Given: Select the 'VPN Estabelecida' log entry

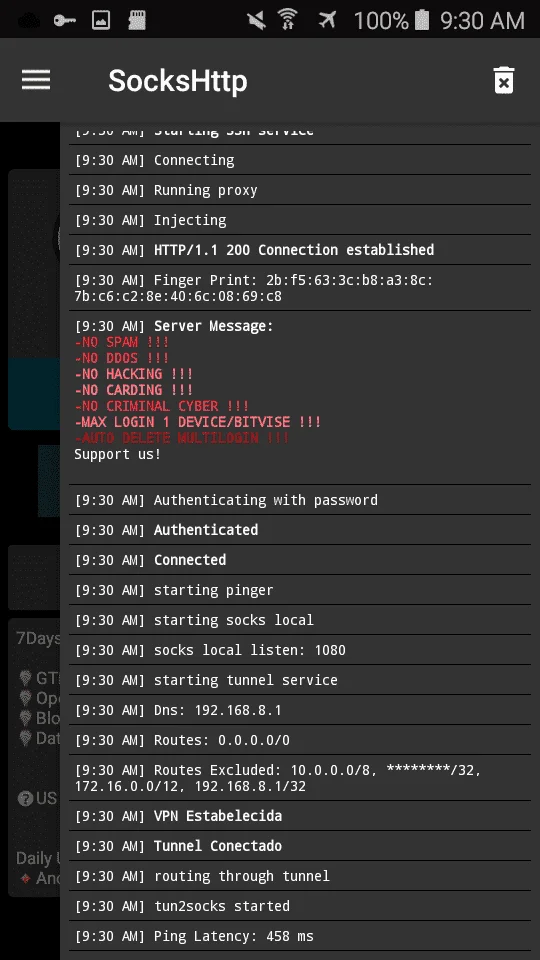Looking at the screenshot, I should [299, 816].
